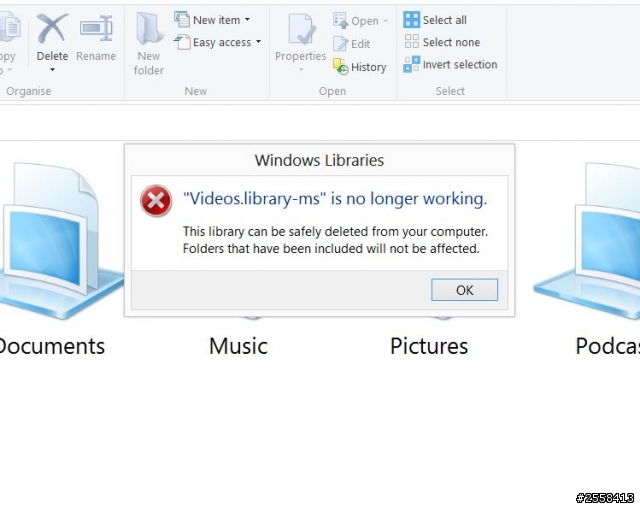Click the Delete X icon in ribbon
Screen dimensions: 640x506
(x=52, y=28)
